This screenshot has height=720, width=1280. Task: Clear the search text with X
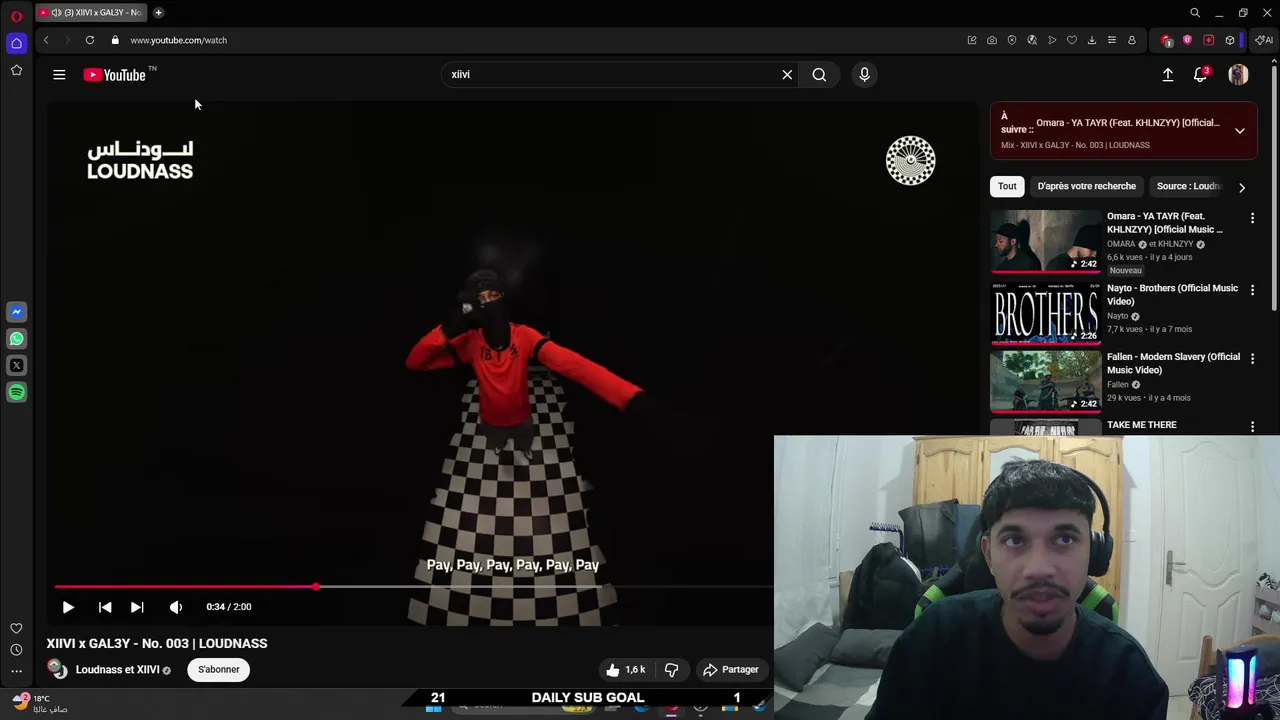point(787,74)
